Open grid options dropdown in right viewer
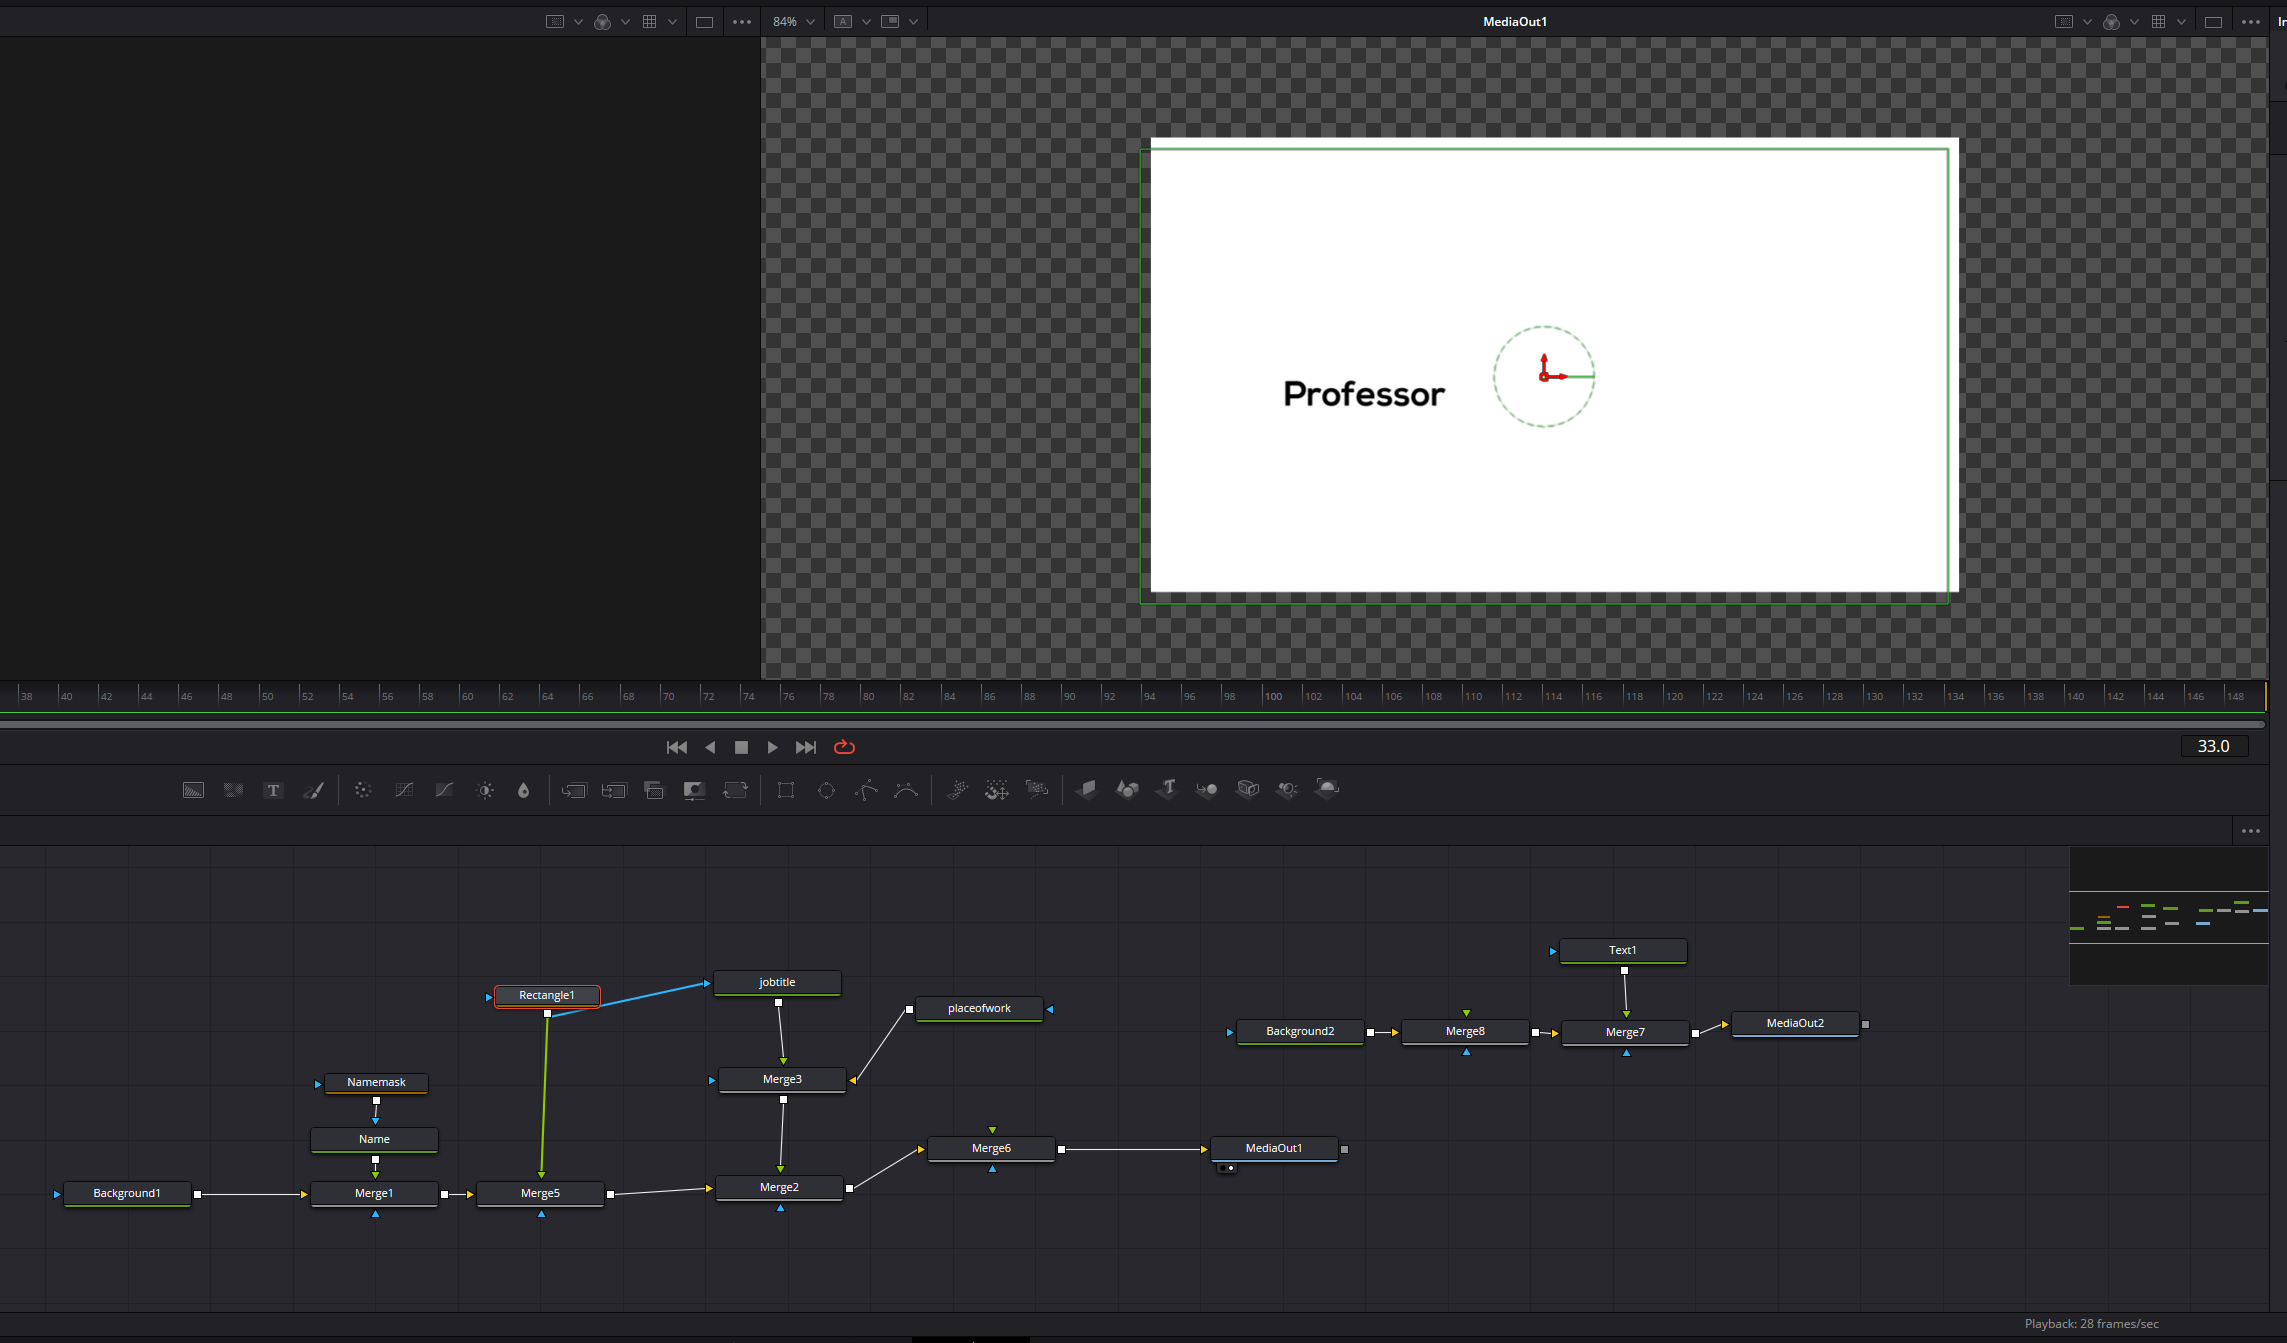This screenshot has height=1343, width=2287. coord(2181,22)
